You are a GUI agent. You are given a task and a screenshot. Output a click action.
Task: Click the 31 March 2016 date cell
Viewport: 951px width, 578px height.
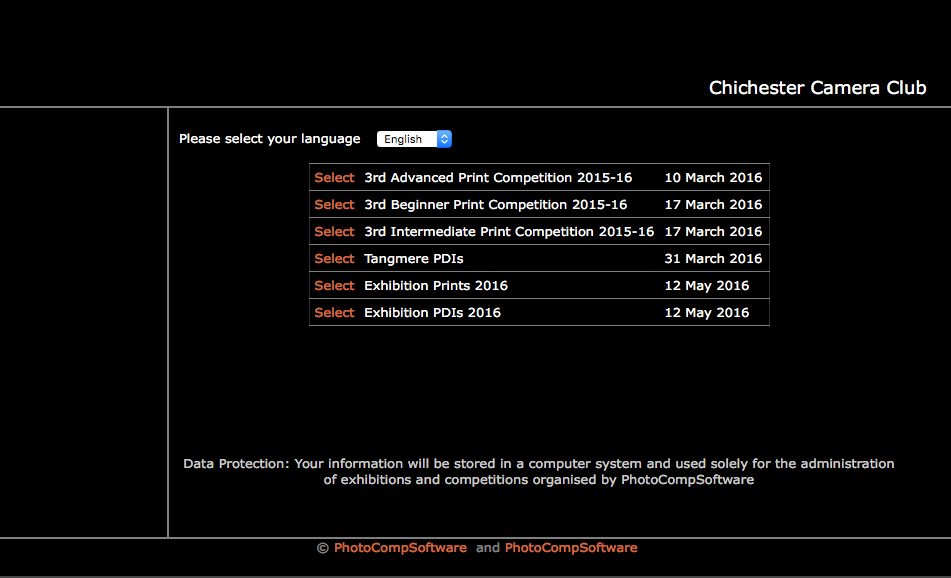tap(713, 258)
